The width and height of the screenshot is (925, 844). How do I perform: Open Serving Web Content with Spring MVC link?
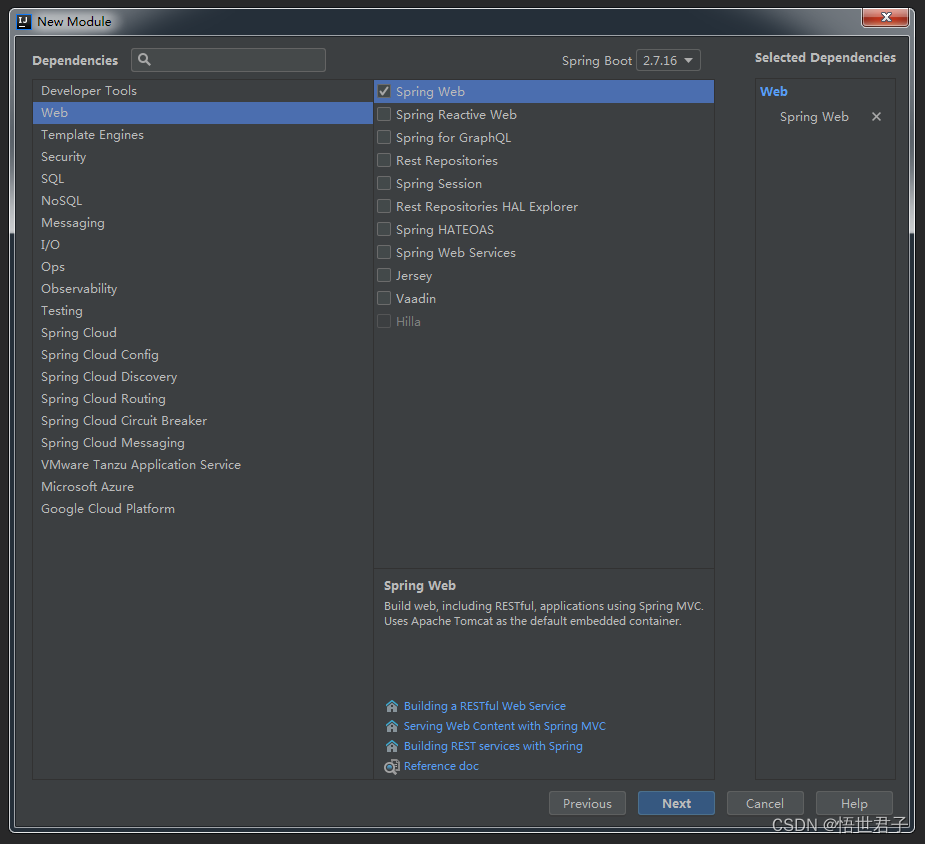[505, 726]
